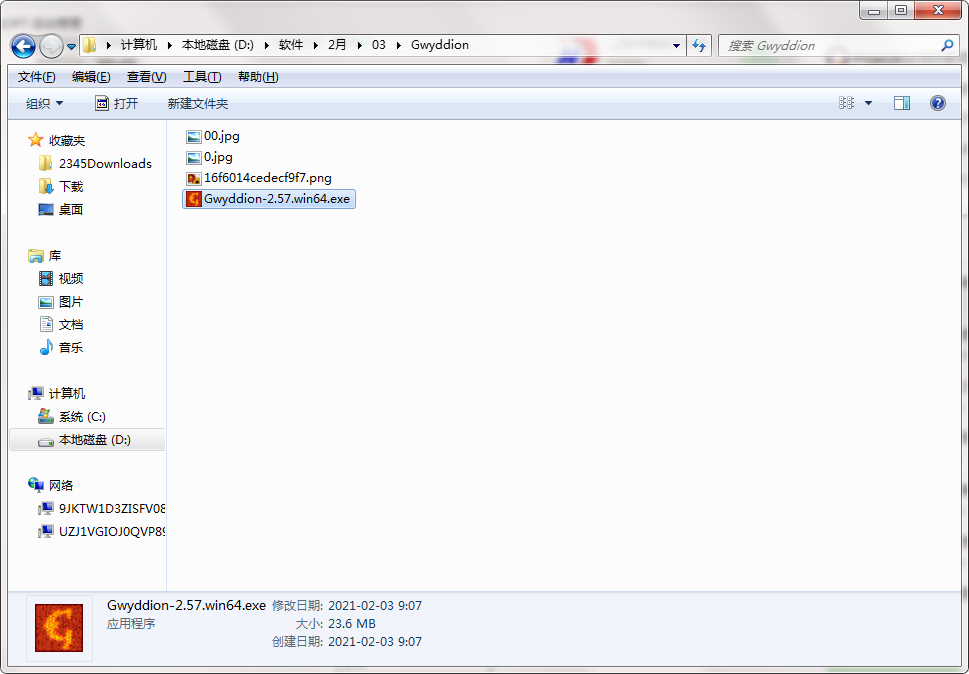Expand the 组织 dropdown menu
Screen dimensions: 969x674
click(x=45, y=104)
